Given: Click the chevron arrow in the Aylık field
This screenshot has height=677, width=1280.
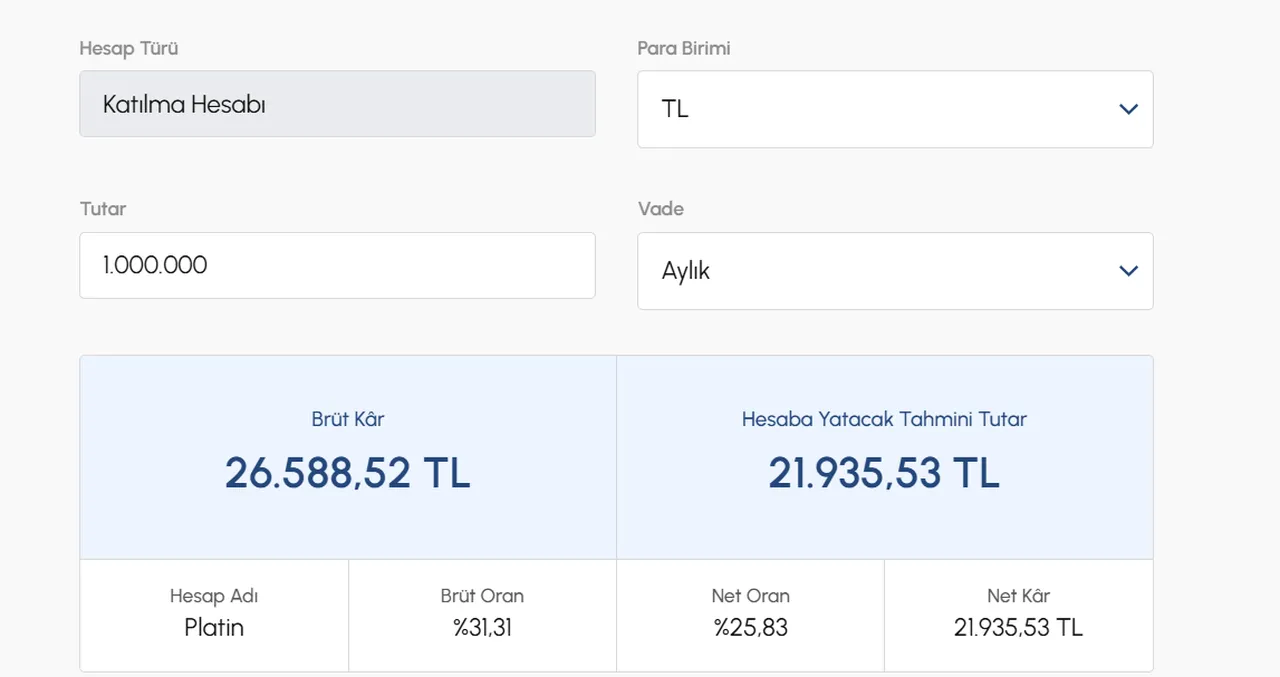Looking at the screenshot, I should (x=1128, y=271).
